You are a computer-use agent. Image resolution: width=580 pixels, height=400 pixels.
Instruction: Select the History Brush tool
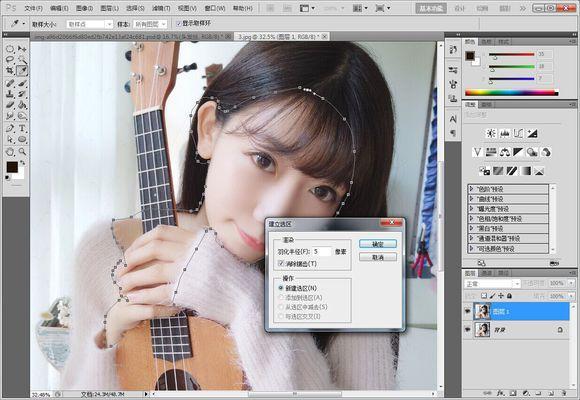click(x=22, y=94)
